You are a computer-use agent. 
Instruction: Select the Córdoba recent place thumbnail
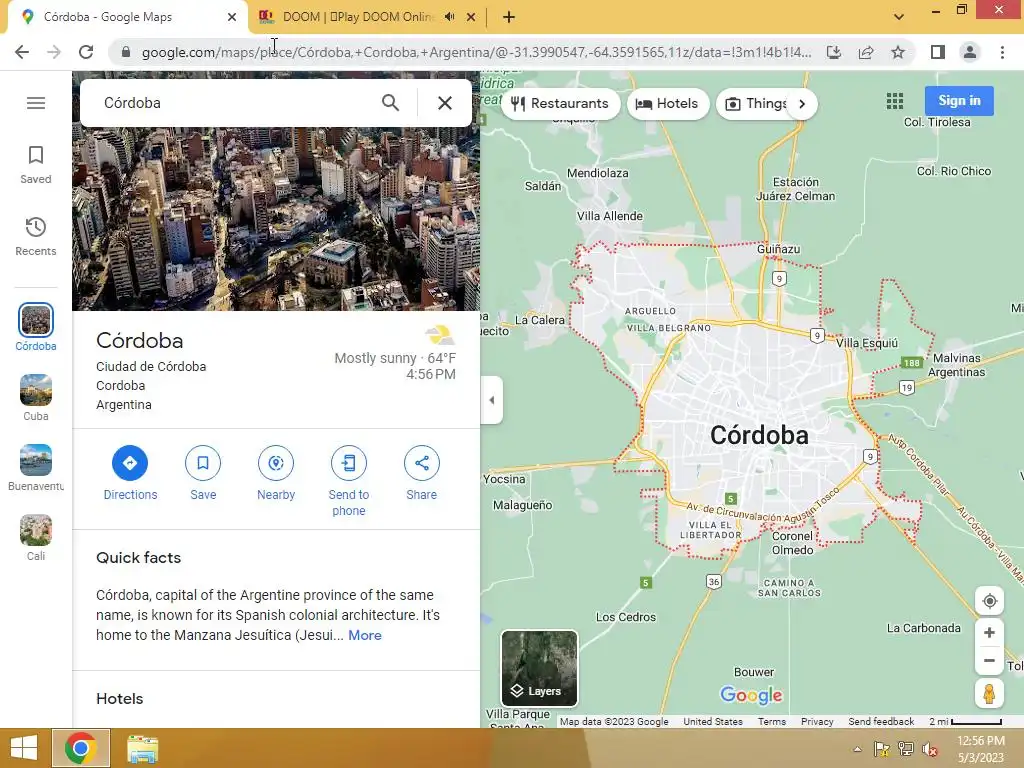[x=36, y=327]
